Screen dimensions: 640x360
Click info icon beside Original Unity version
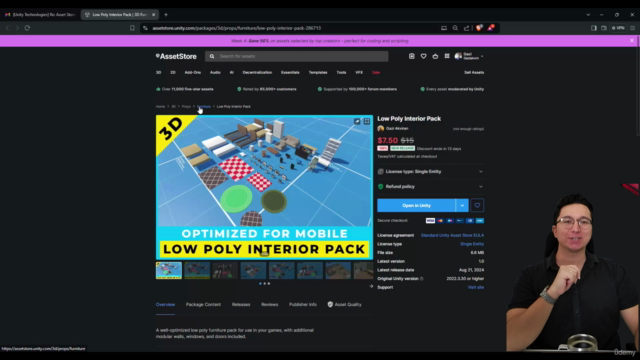(422, 279)
